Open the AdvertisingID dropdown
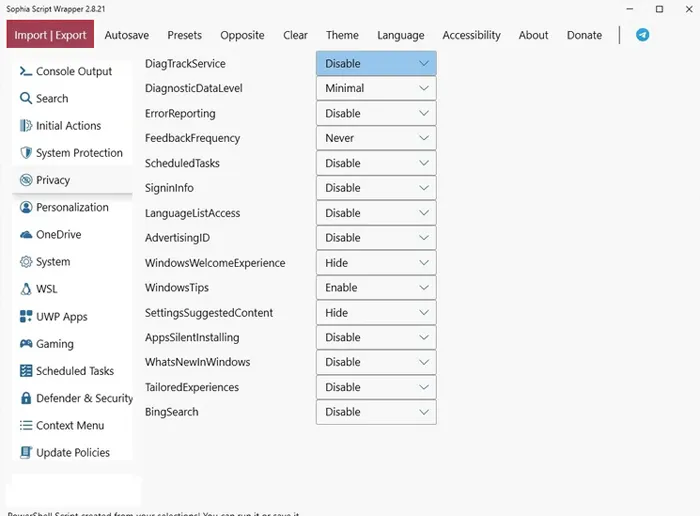 (x=376, y=238)
